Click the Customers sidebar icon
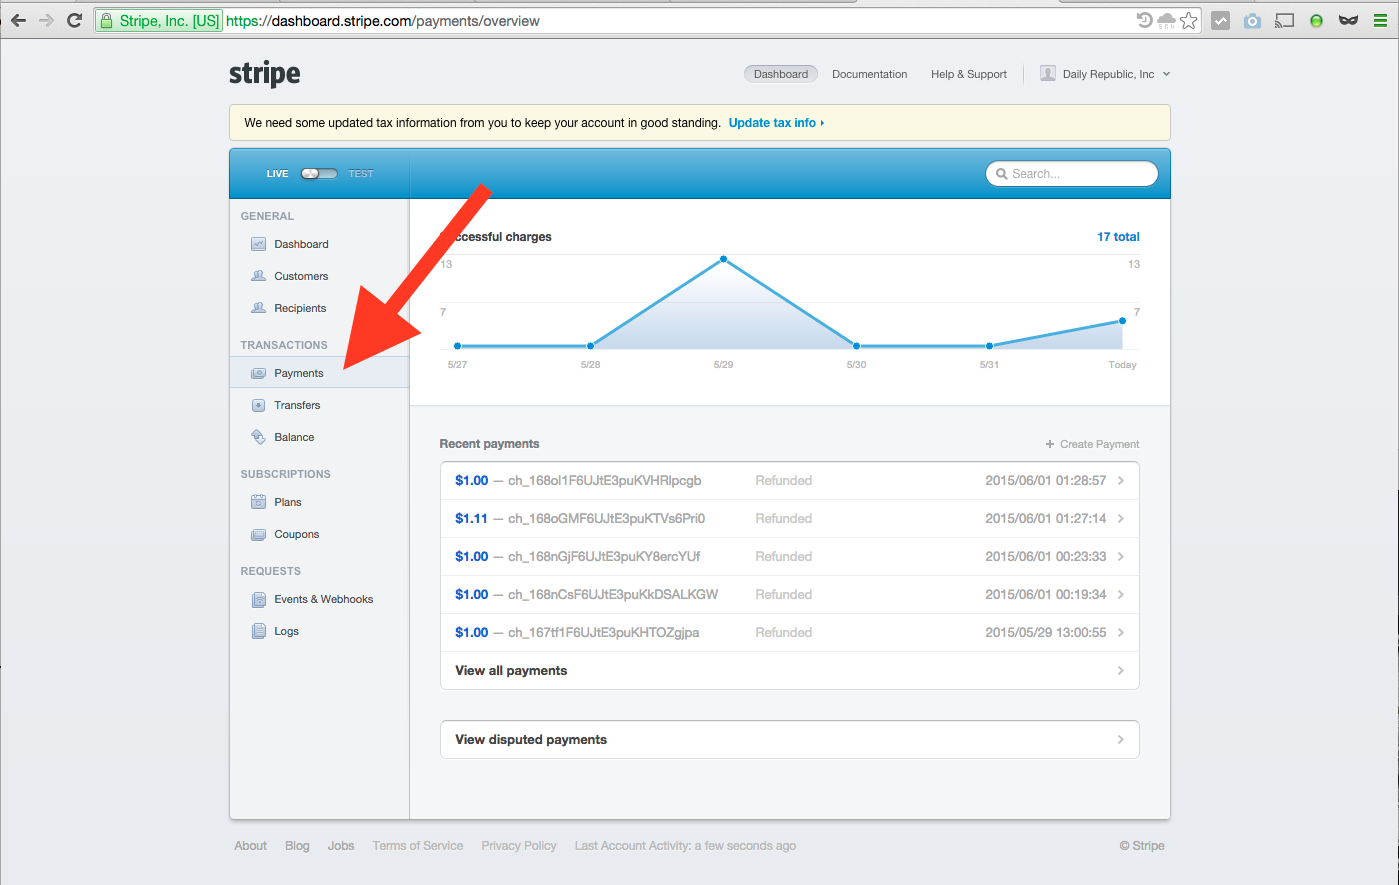Image resolution: width=1399 pixels, height=885 pixels. tap(258, 276)
